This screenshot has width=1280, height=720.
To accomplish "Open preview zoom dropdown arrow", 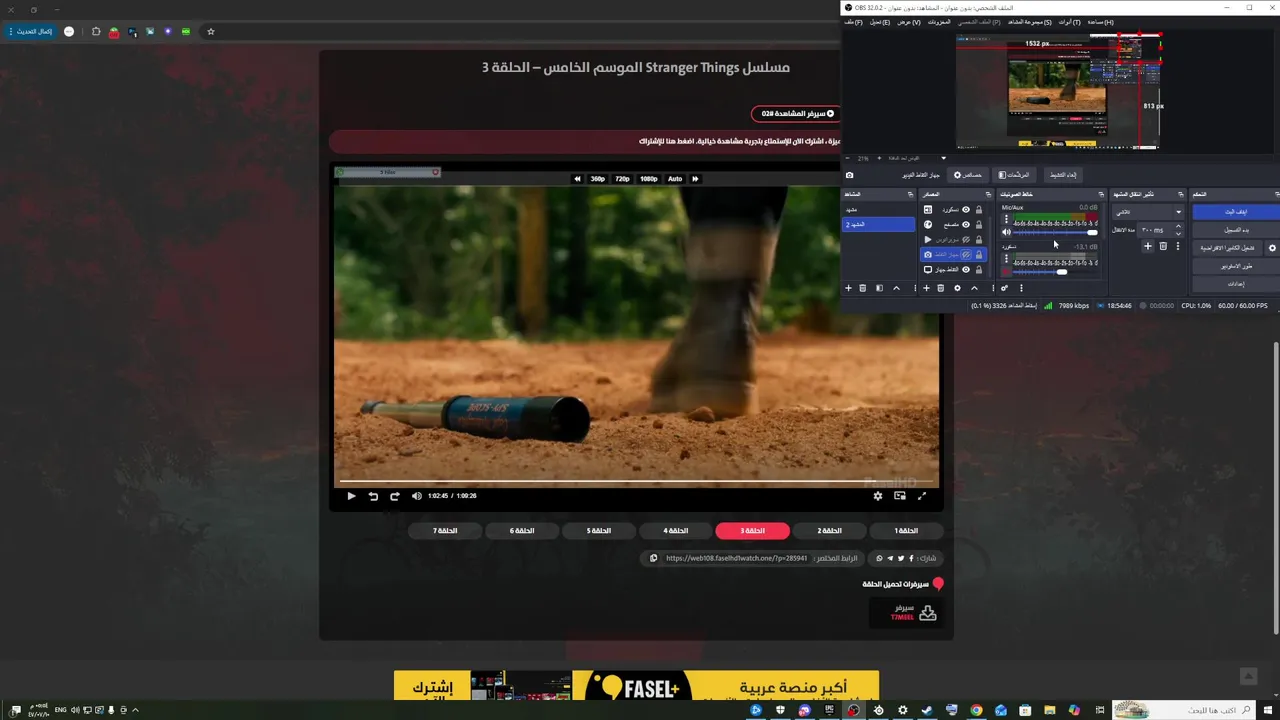I will click(943, 158).
